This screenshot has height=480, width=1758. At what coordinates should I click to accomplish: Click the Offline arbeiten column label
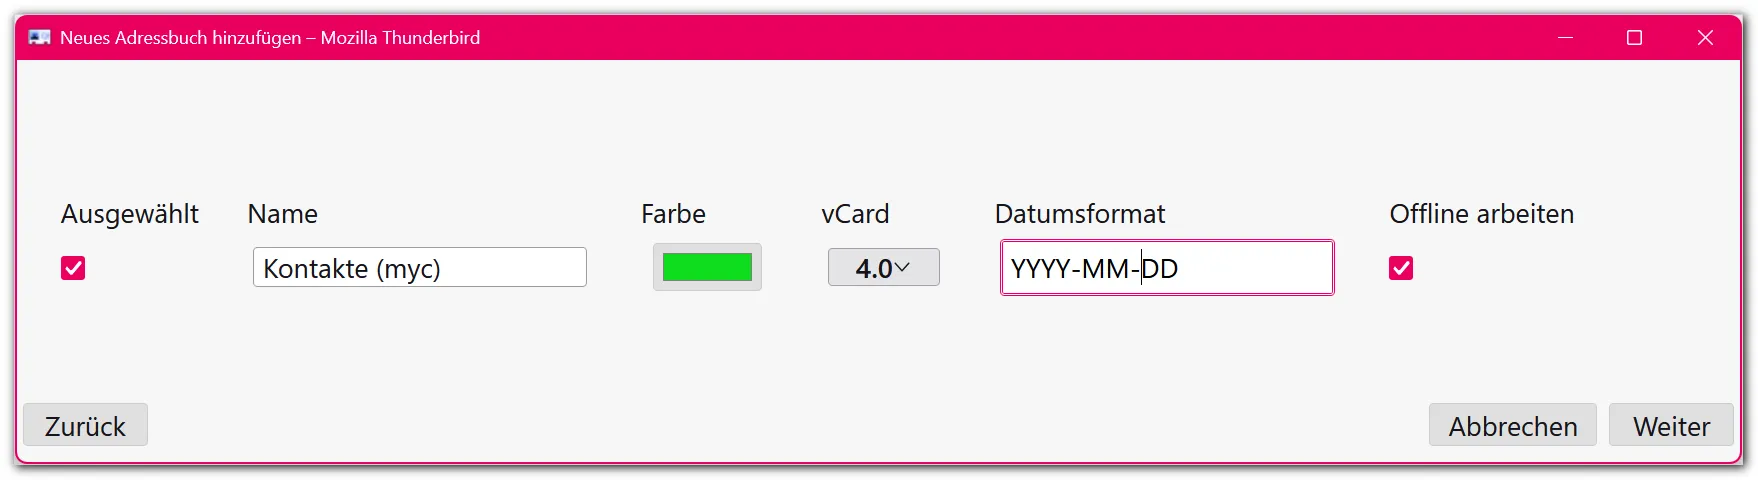point(1482,214)
